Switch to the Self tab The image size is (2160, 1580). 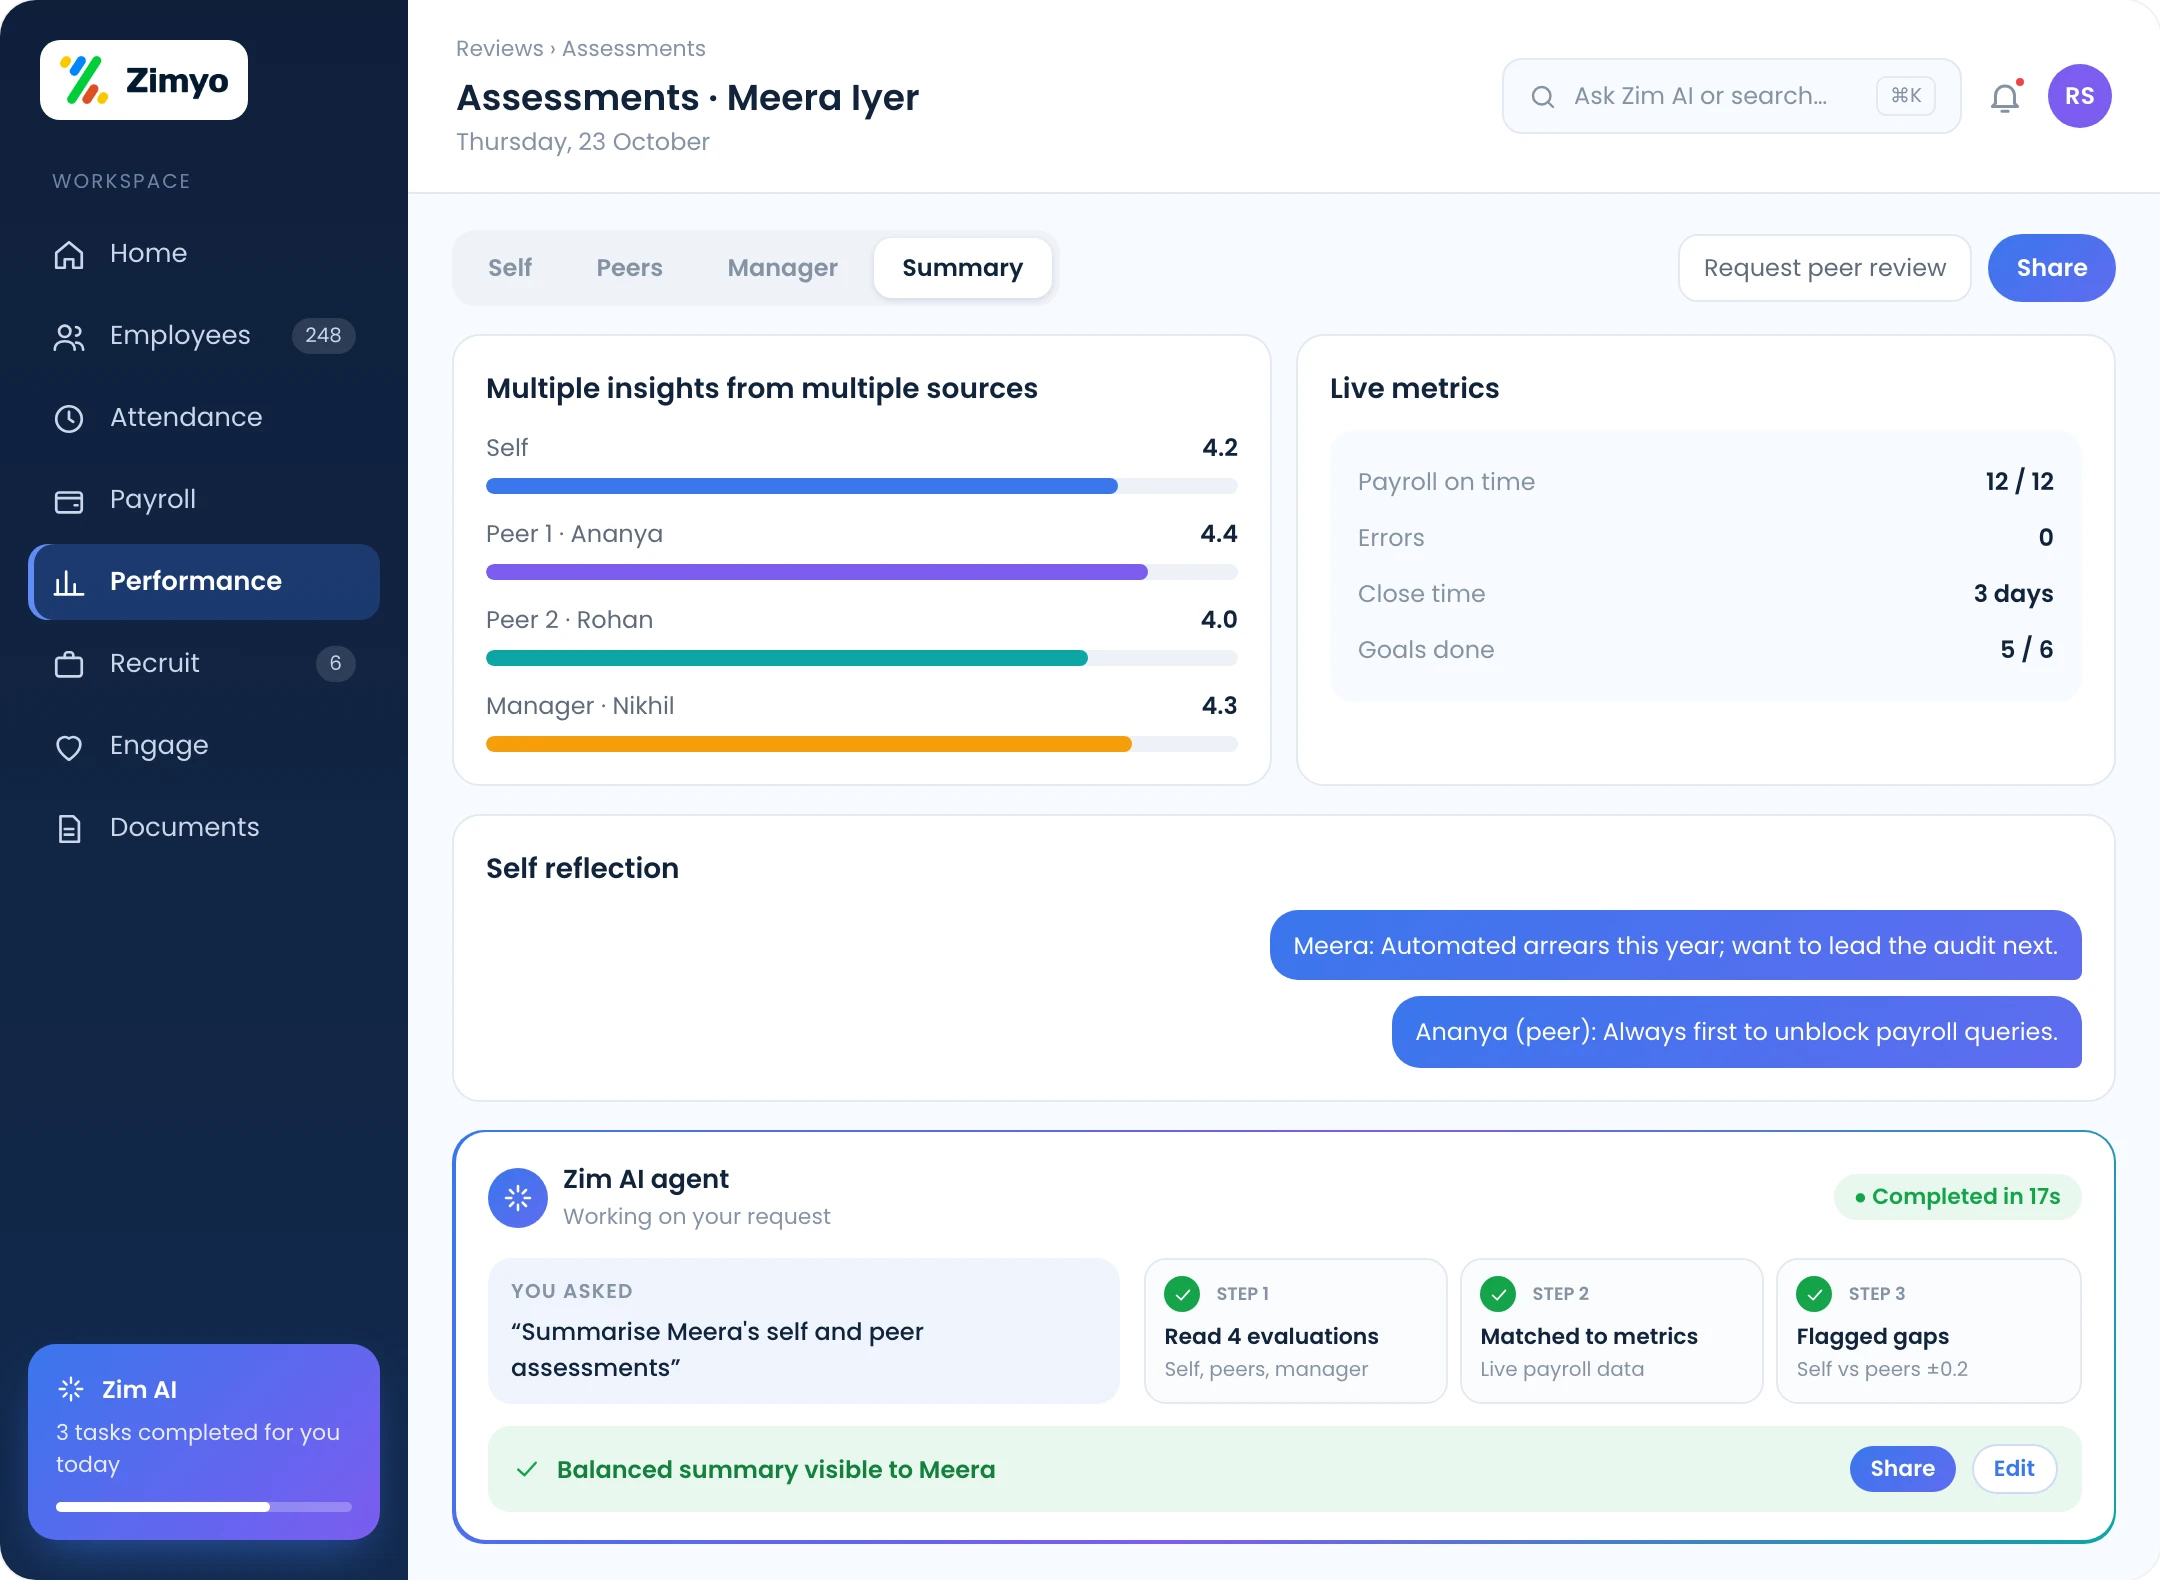tap(510, 268)
